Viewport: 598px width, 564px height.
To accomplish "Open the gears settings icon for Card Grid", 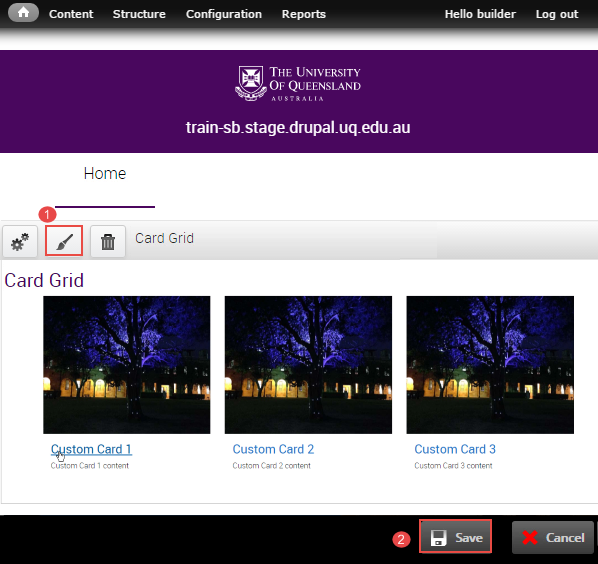I will [x=20, y=241].
